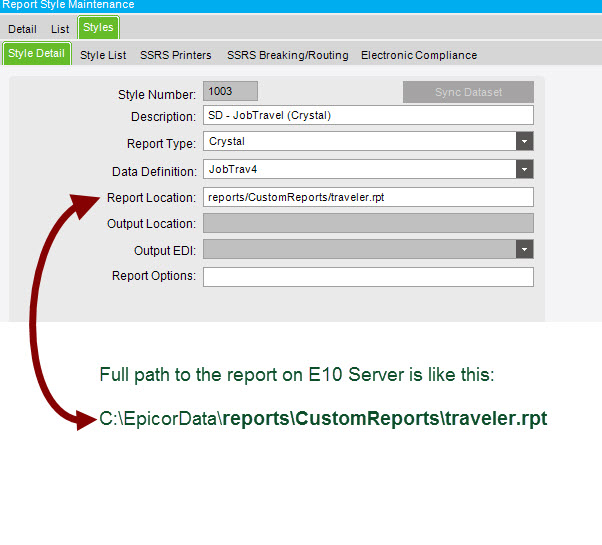Click the Style Number field showing 1003
Viewport: 602px width, 545px height.
tap(230, 91)
